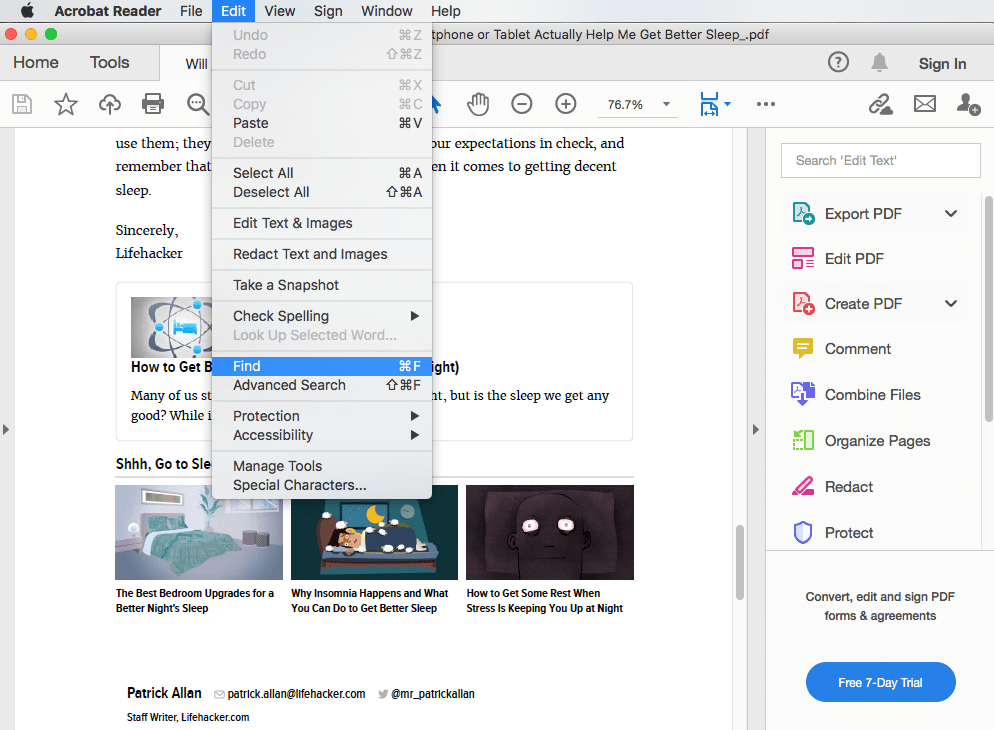The height and width of the screenshot is (730, 994).
Task: Click the add person share icon
Action: point(968,104)
